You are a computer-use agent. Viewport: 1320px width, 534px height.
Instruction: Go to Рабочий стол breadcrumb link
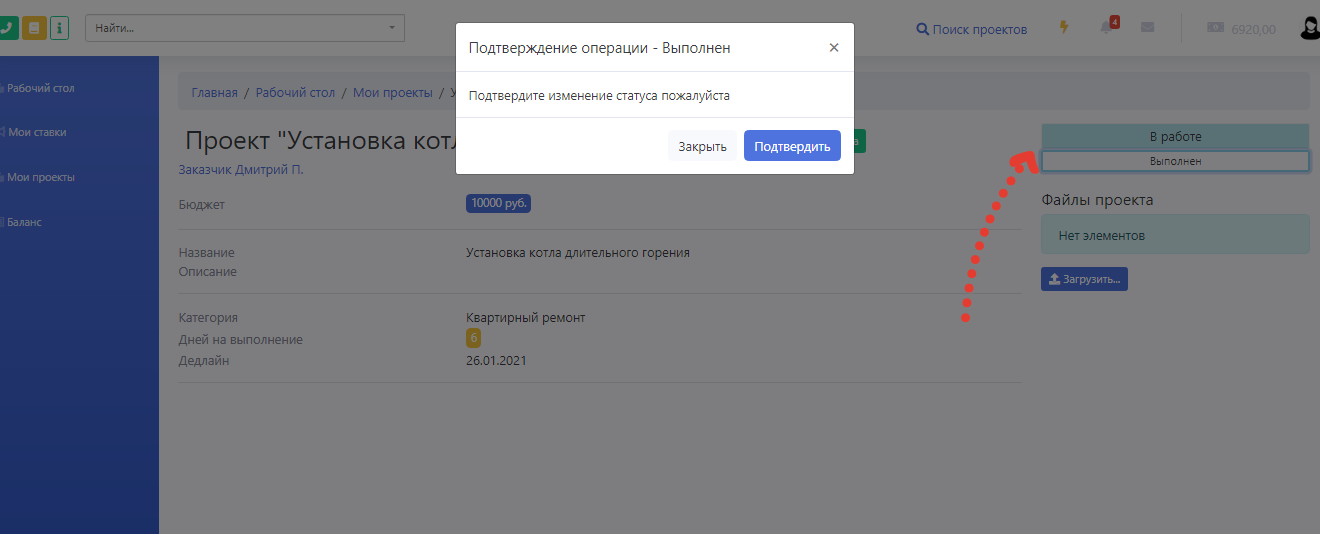[295, 92]
